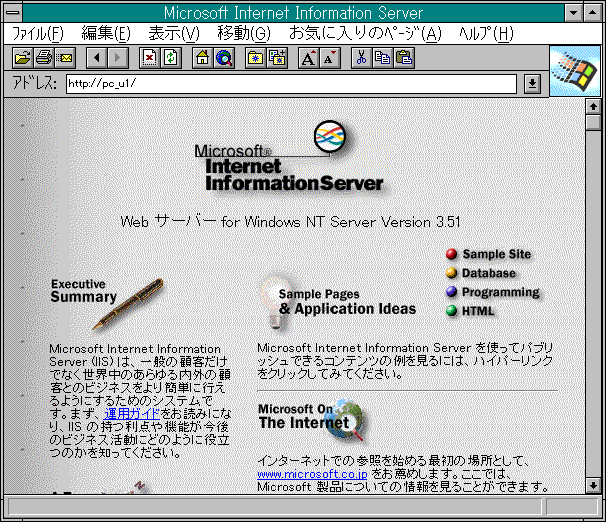
Task: Follow the 運用ガイド hyperlink
Action: click(x=132, y=413)
